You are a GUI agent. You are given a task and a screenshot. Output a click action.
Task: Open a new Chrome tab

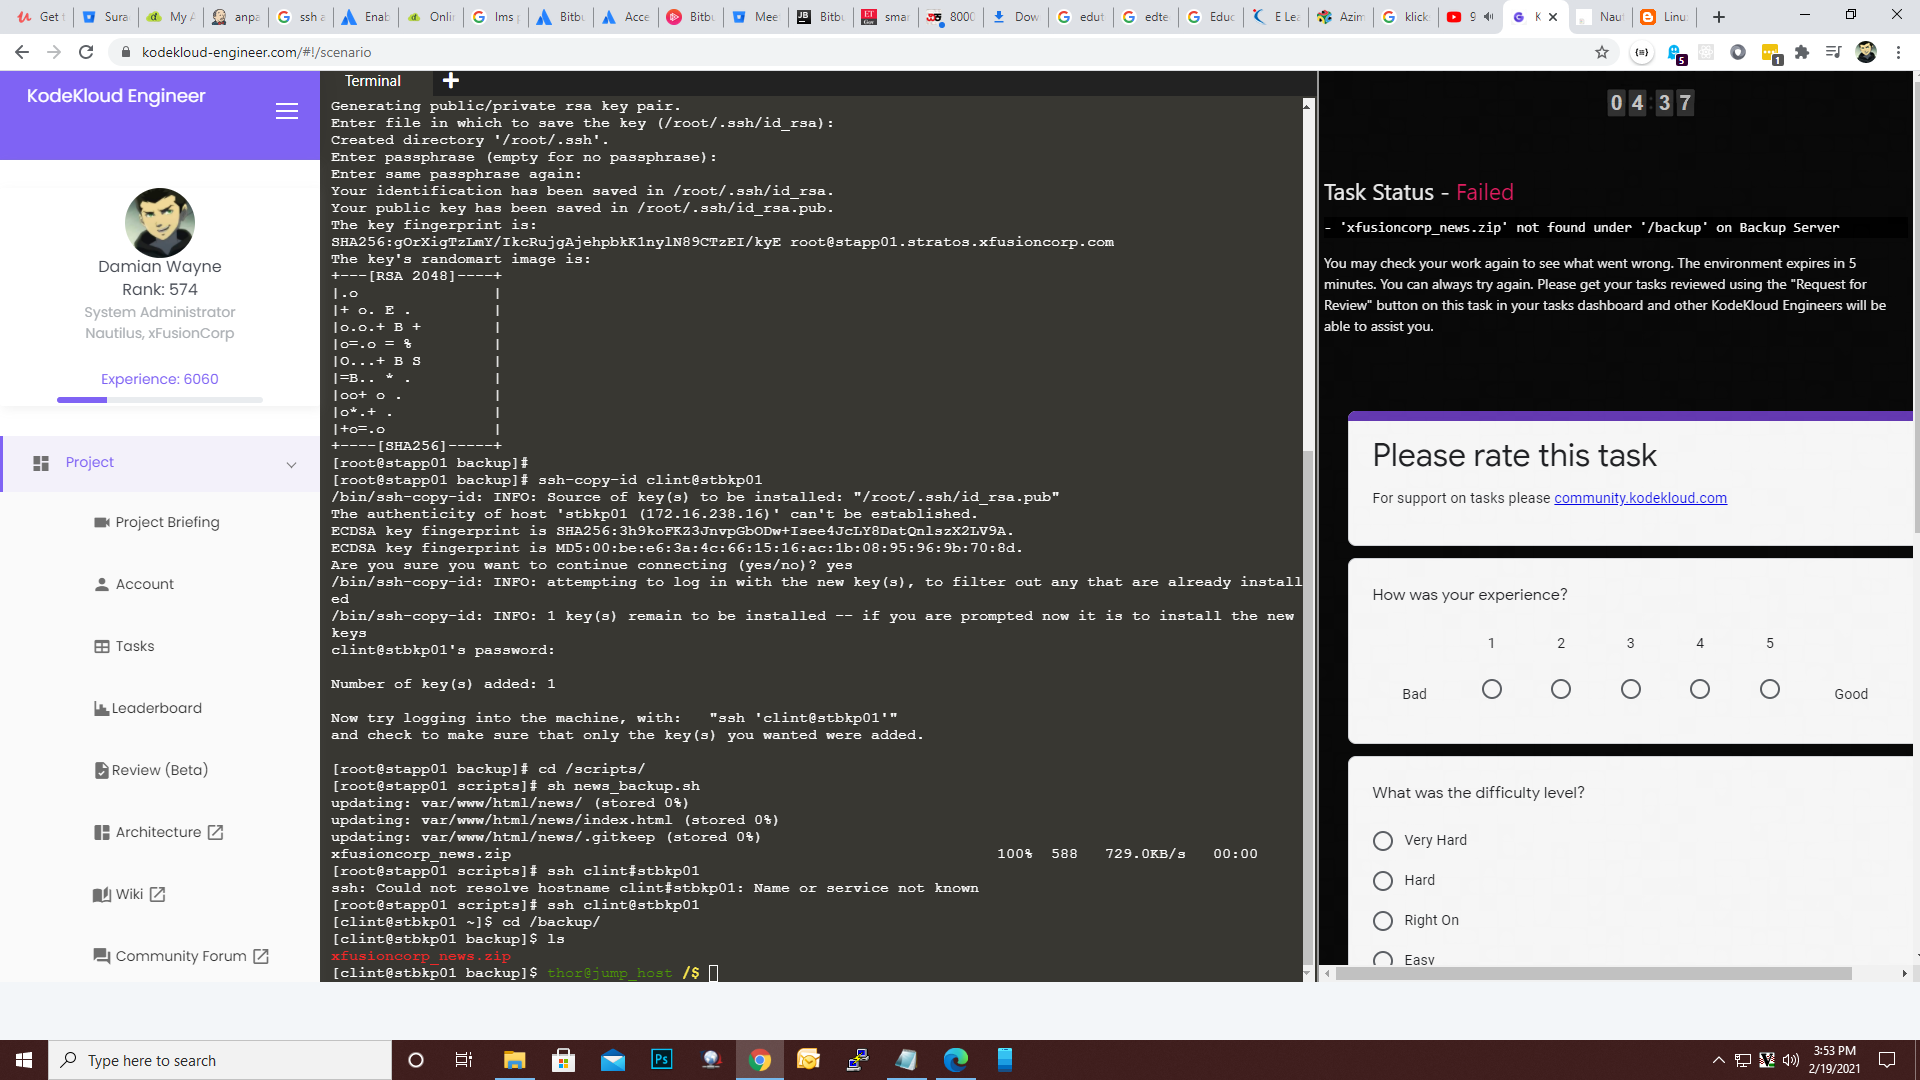[x=1719, y=16]
